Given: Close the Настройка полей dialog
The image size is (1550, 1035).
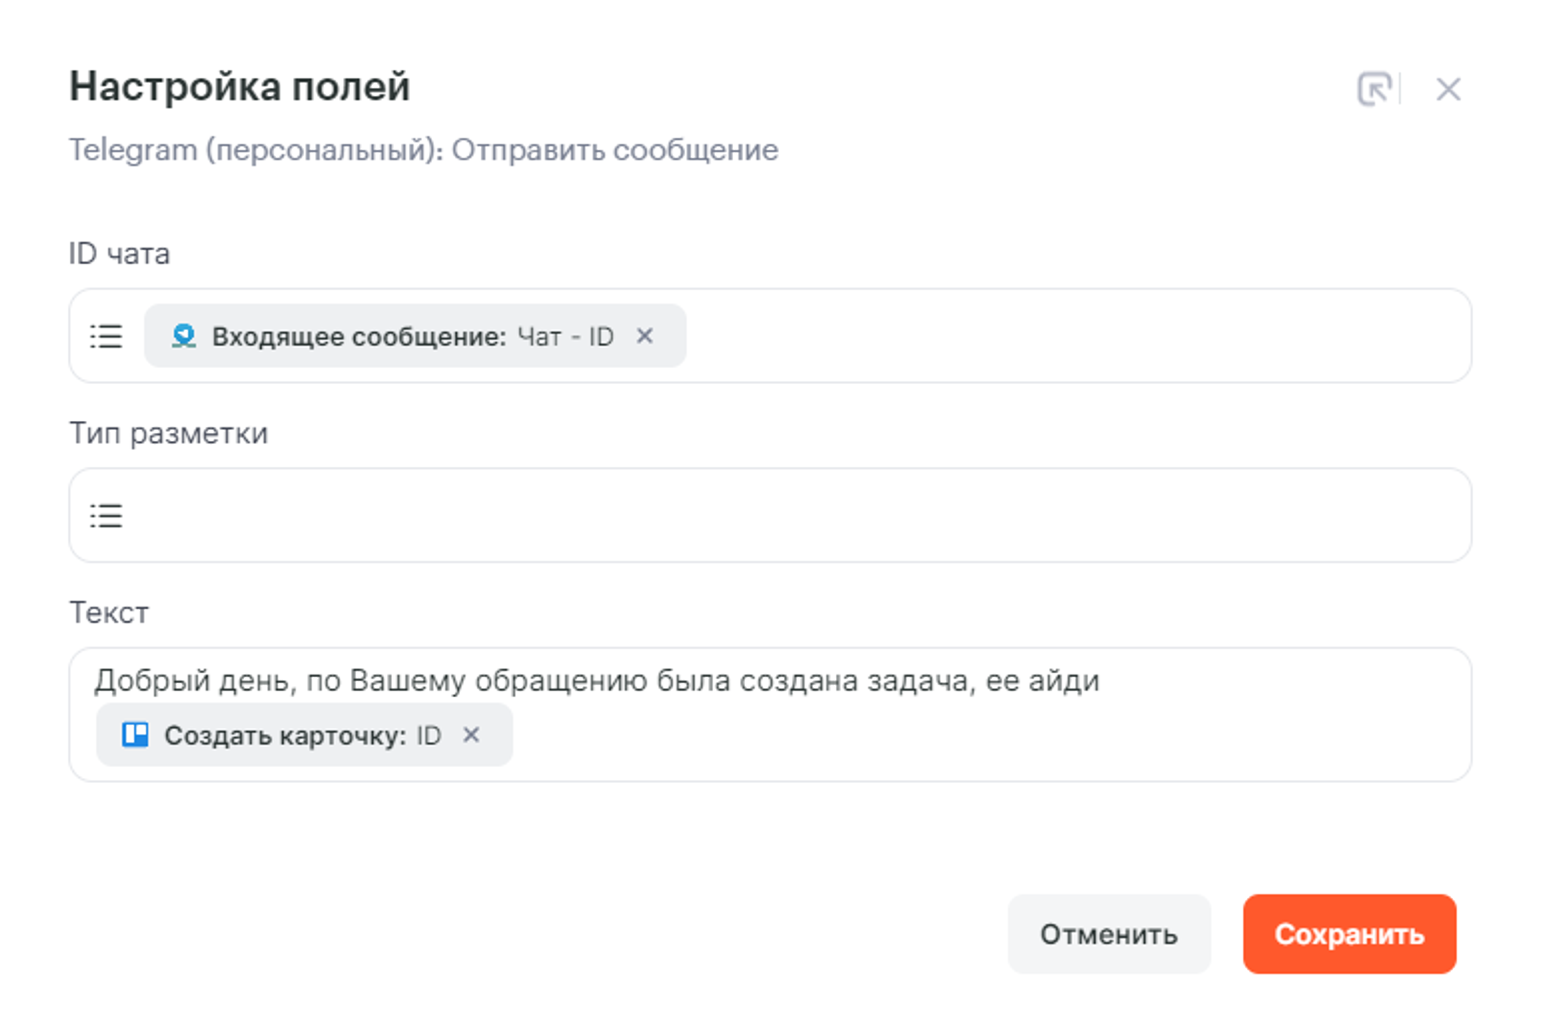Looking at the screenshot, I should pos(1447,89).
